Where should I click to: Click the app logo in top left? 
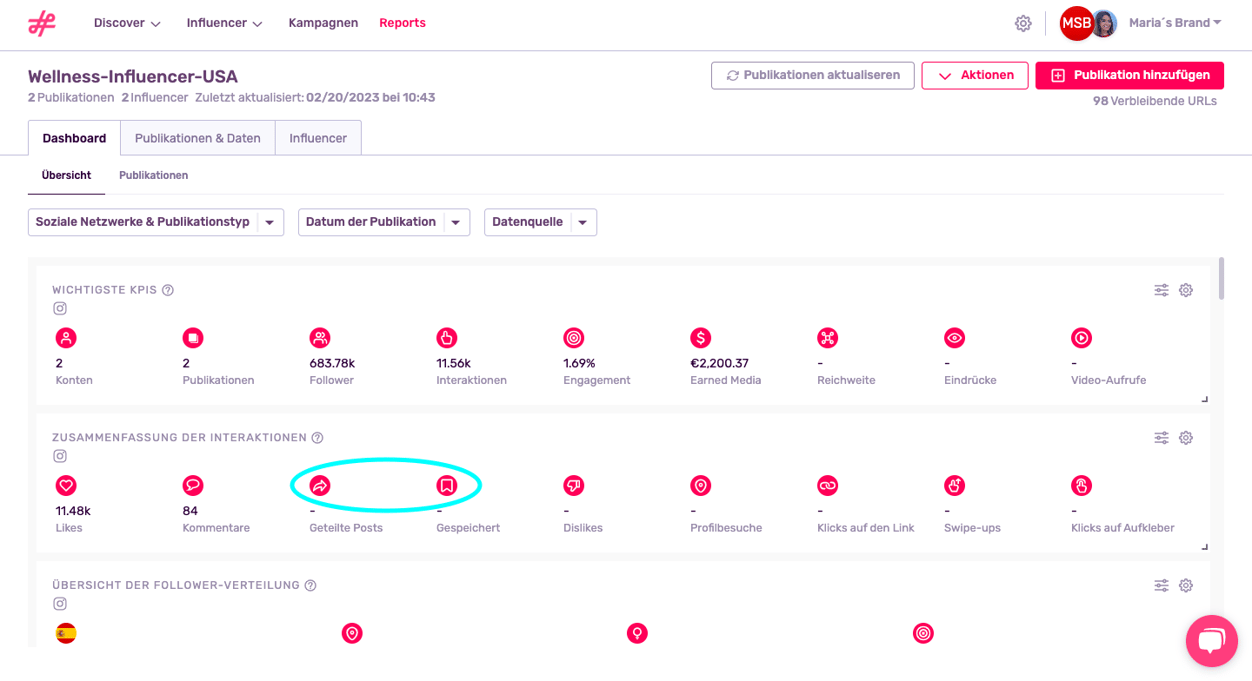pyautogui.click(x=42, y=24)
